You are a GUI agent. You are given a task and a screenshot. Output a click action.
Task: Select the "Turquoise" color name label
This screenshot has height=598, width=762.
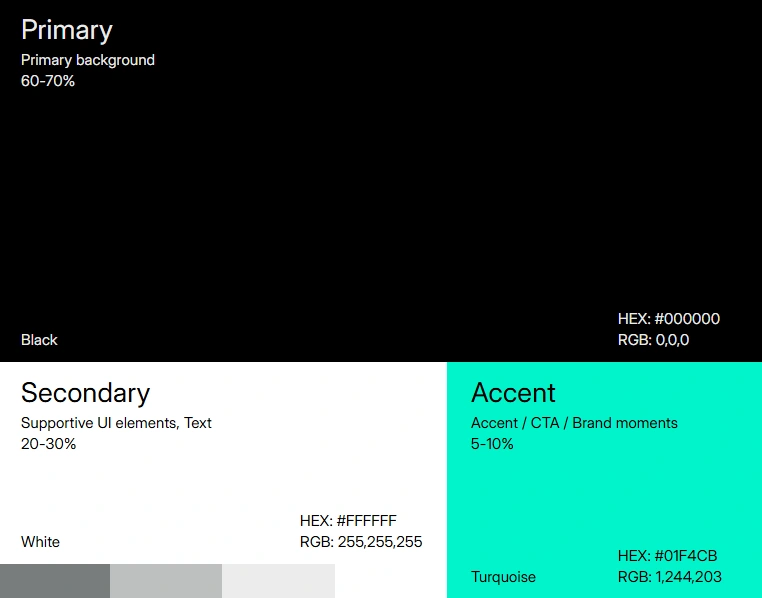tap(503, 577)
